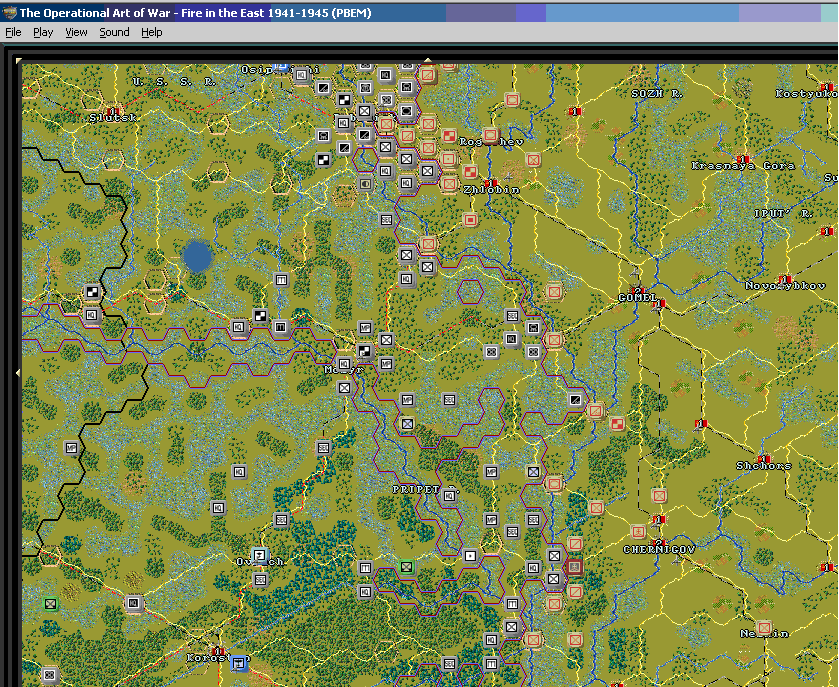Image resolution: width=839 pixels, height=687 pixels.
Task: Open the Sound menu
Action: click(114, 33)
